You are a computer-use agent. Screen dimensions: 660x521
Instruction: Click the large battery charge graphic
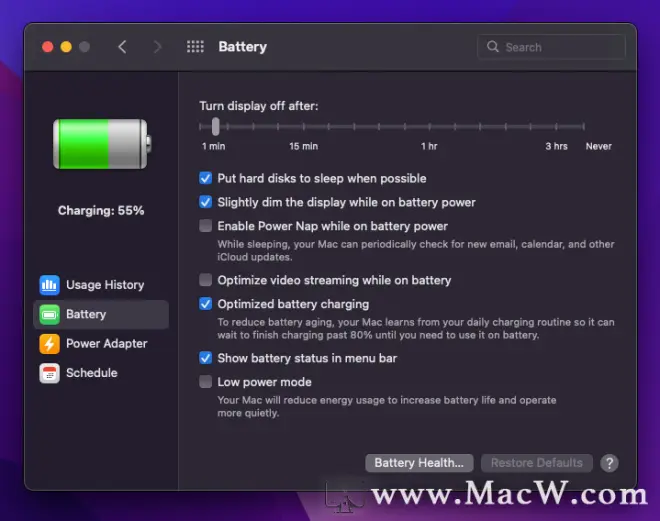point(102,144)
